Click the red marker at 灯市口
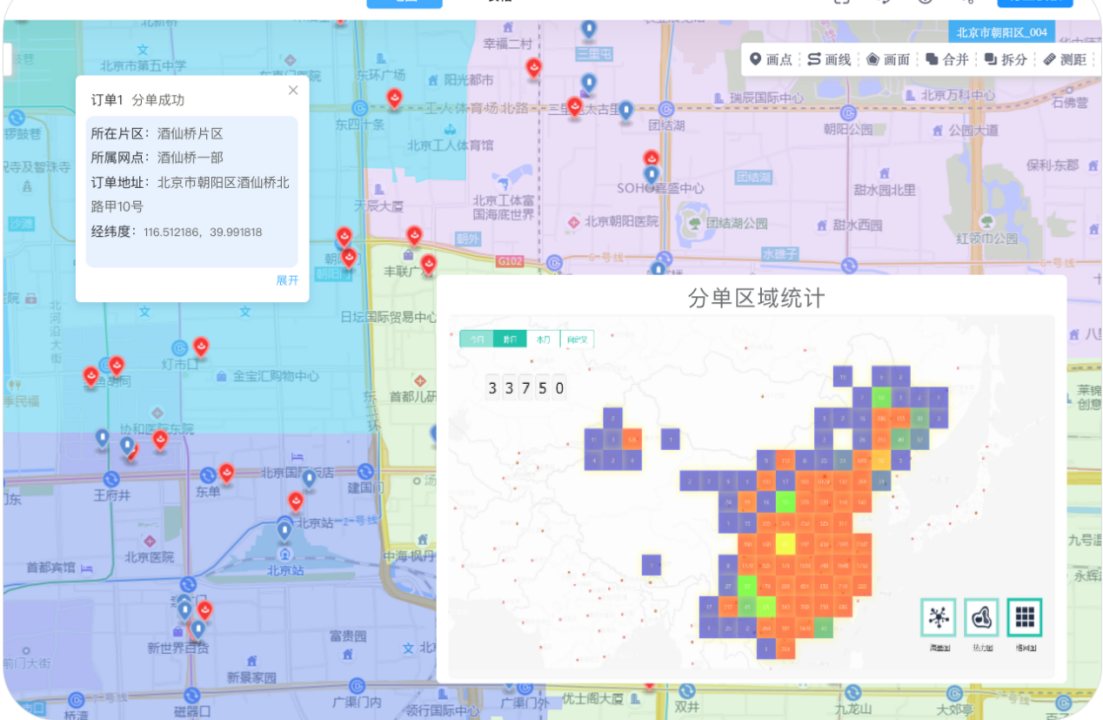The width and height of the screenshot is (1103, 720). tap(201, 346)
